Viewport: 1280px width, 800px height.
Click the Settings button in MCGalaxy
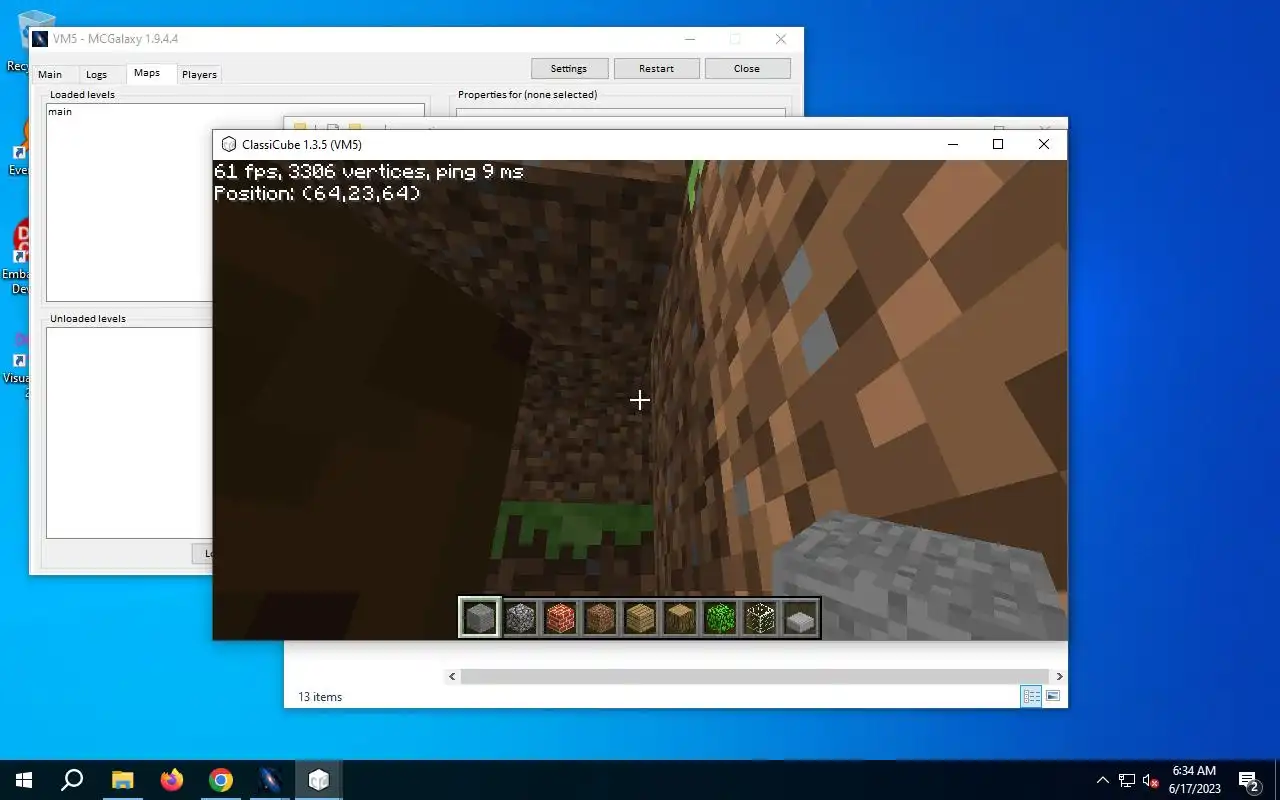point(568,68)
